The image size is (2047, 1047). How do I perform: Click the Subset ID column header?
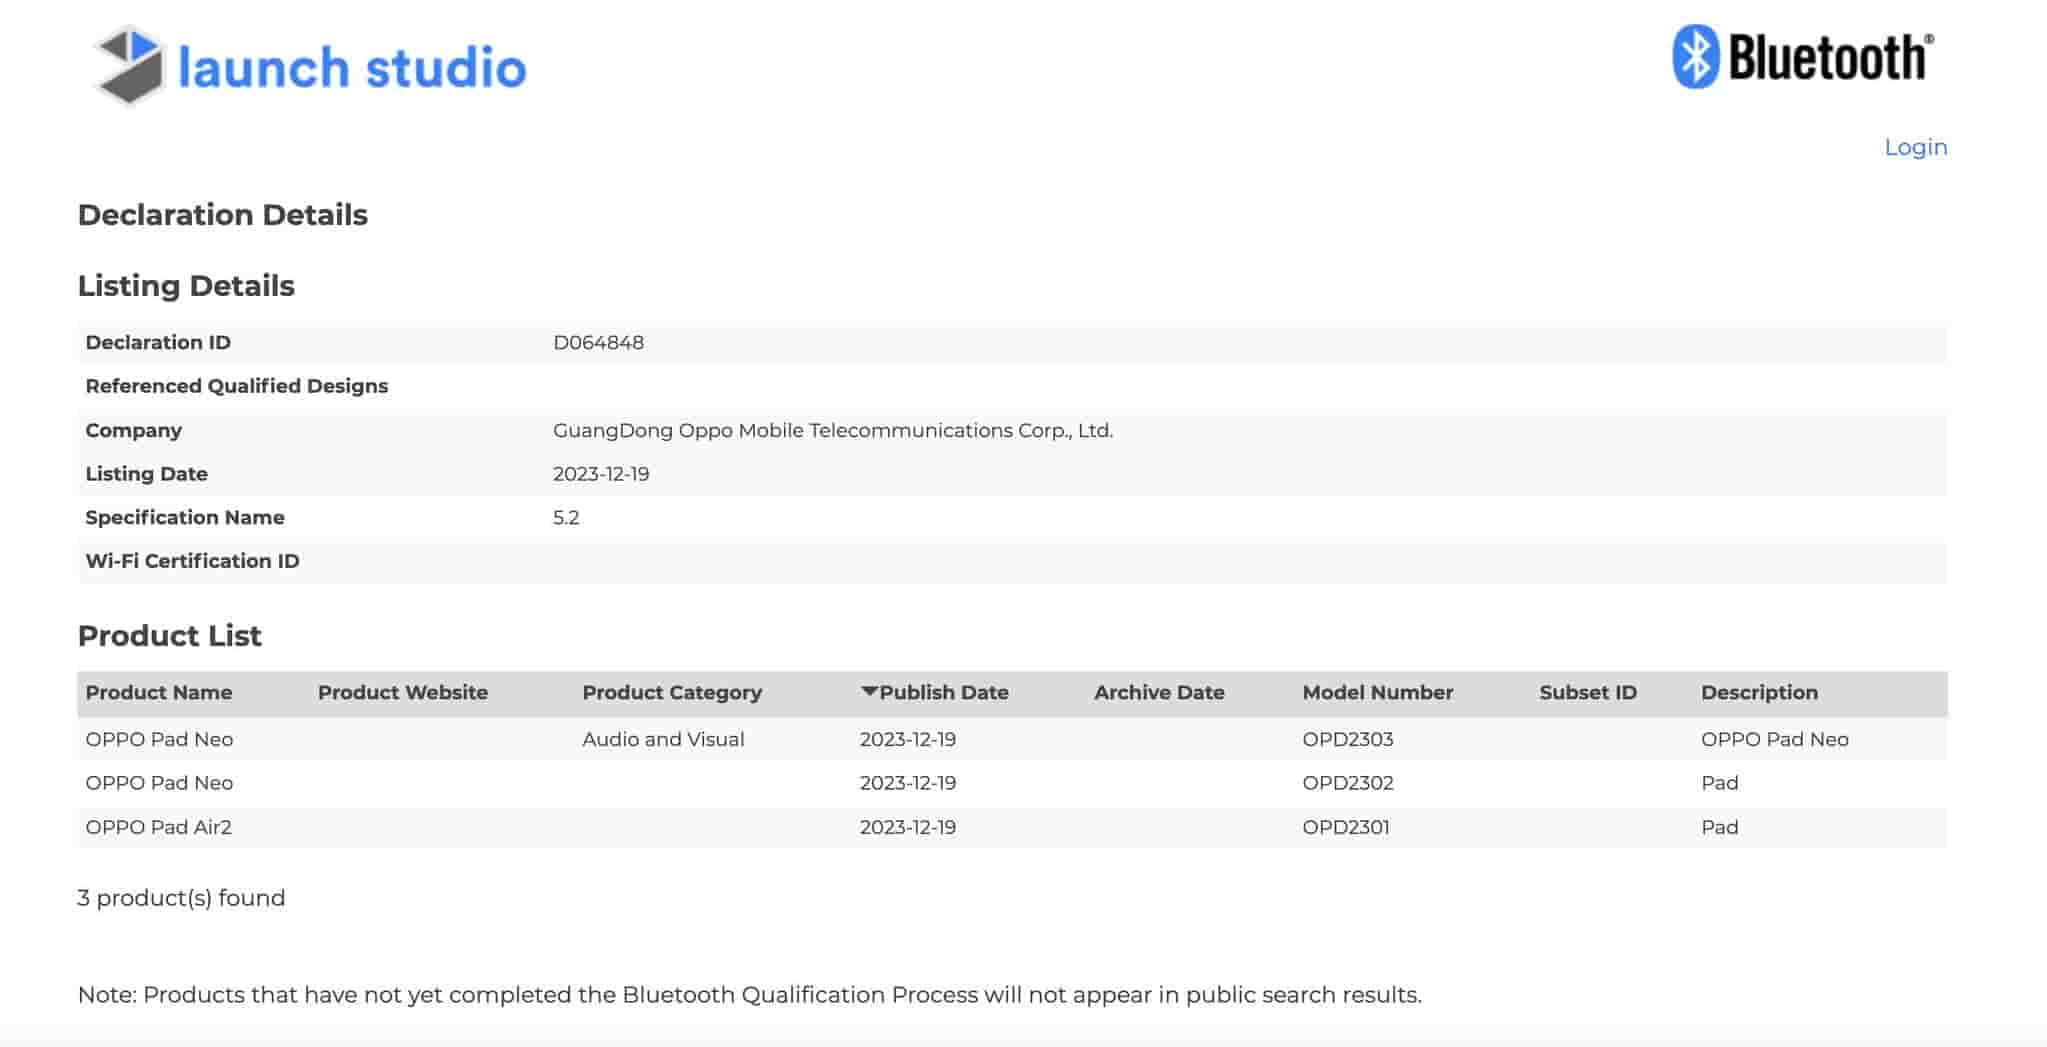(1587, 692)
